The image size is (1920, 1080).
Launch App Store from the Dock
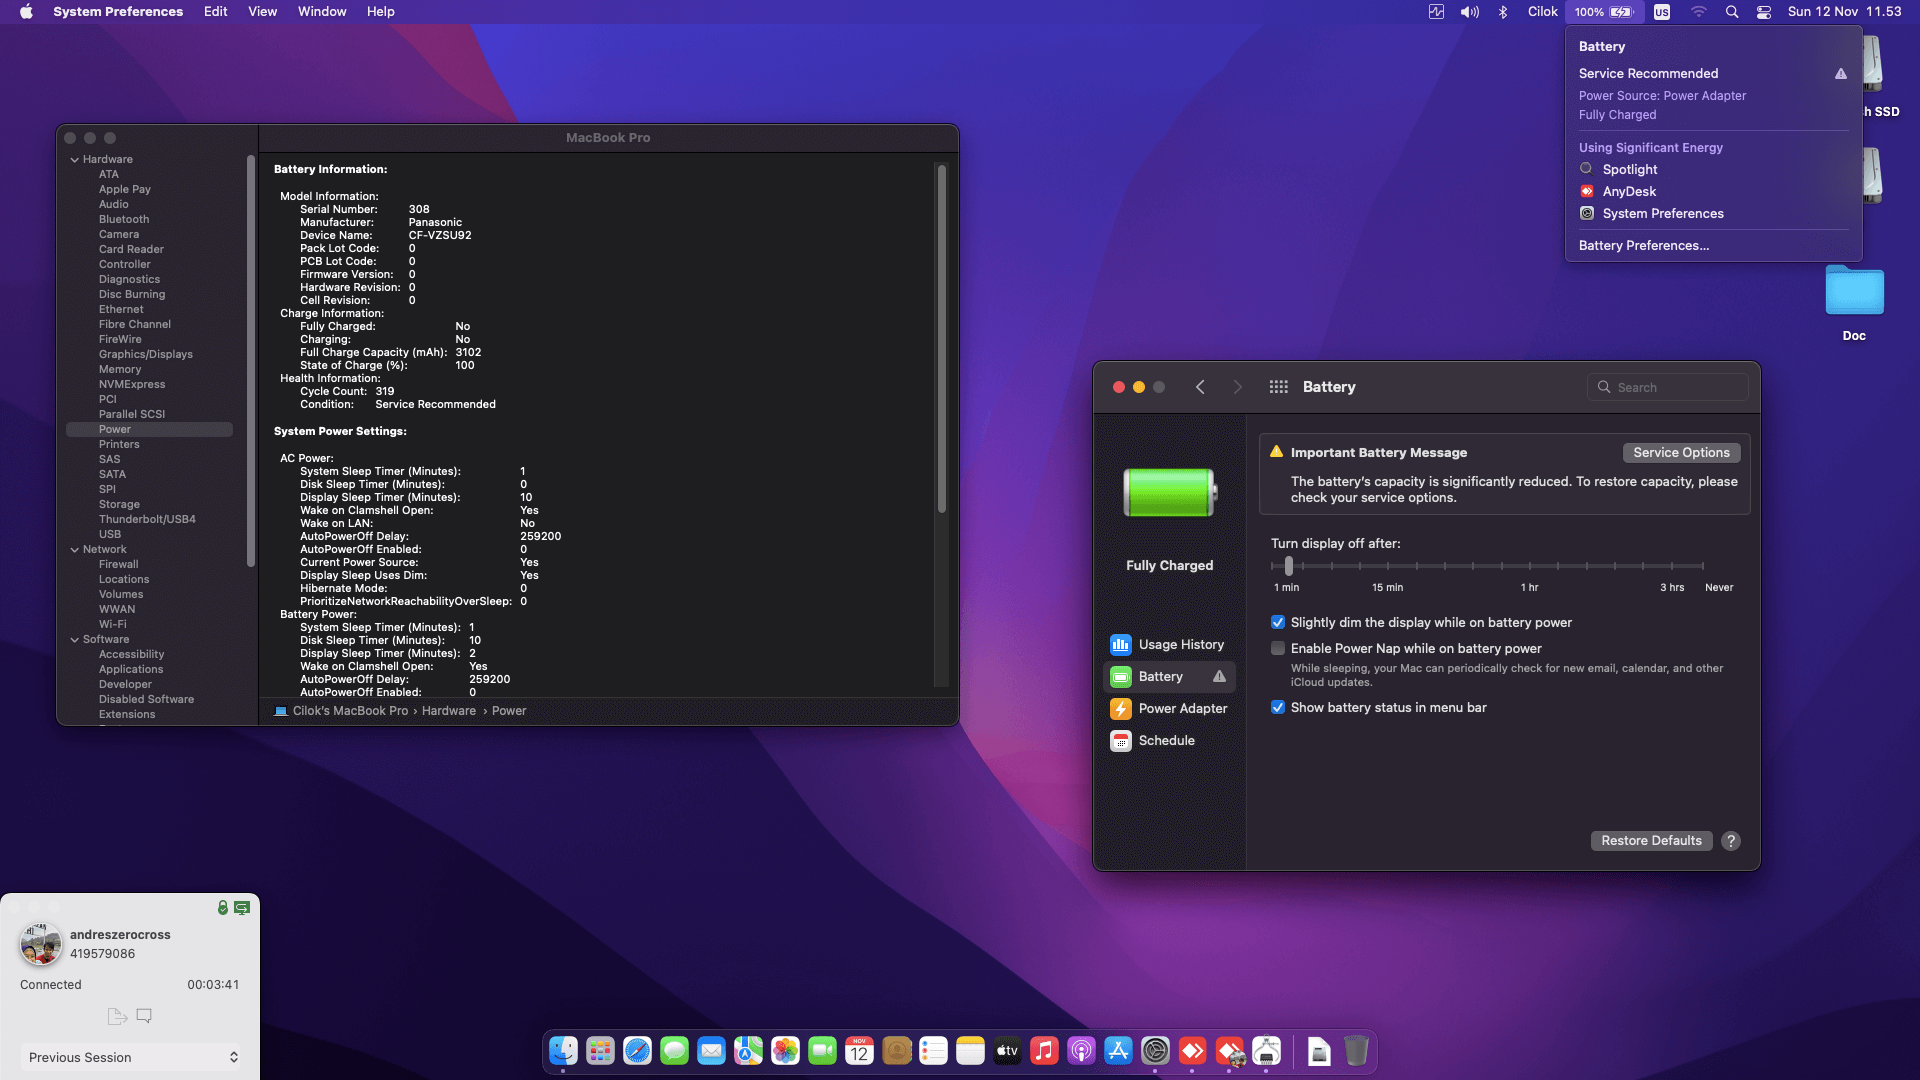1118,1051
